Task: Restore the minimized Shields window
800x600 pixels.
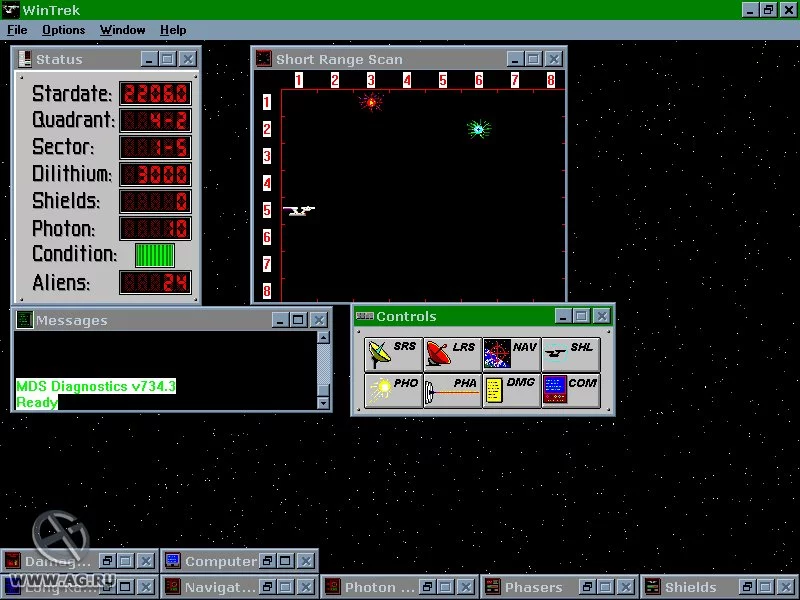Action: 747,587
